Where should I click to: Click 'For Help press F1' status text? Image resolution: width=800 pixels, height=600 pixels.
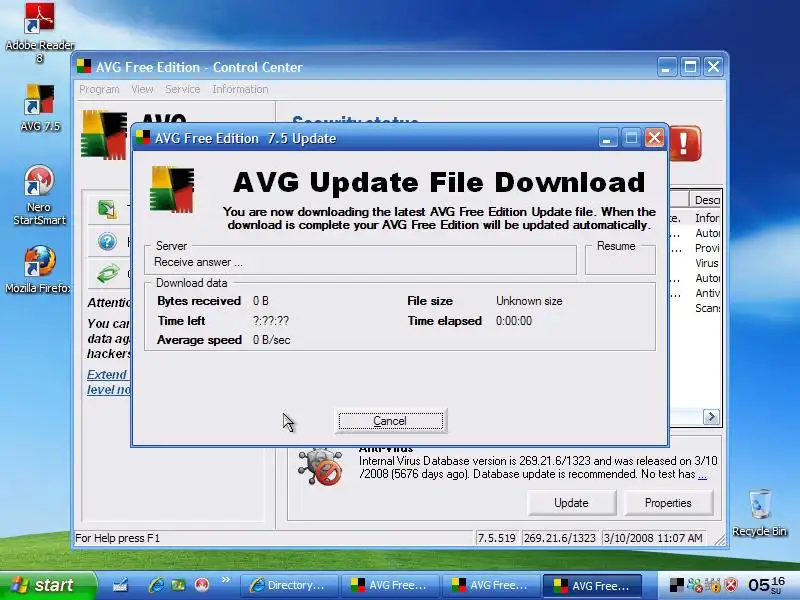(x=117, y=538)
